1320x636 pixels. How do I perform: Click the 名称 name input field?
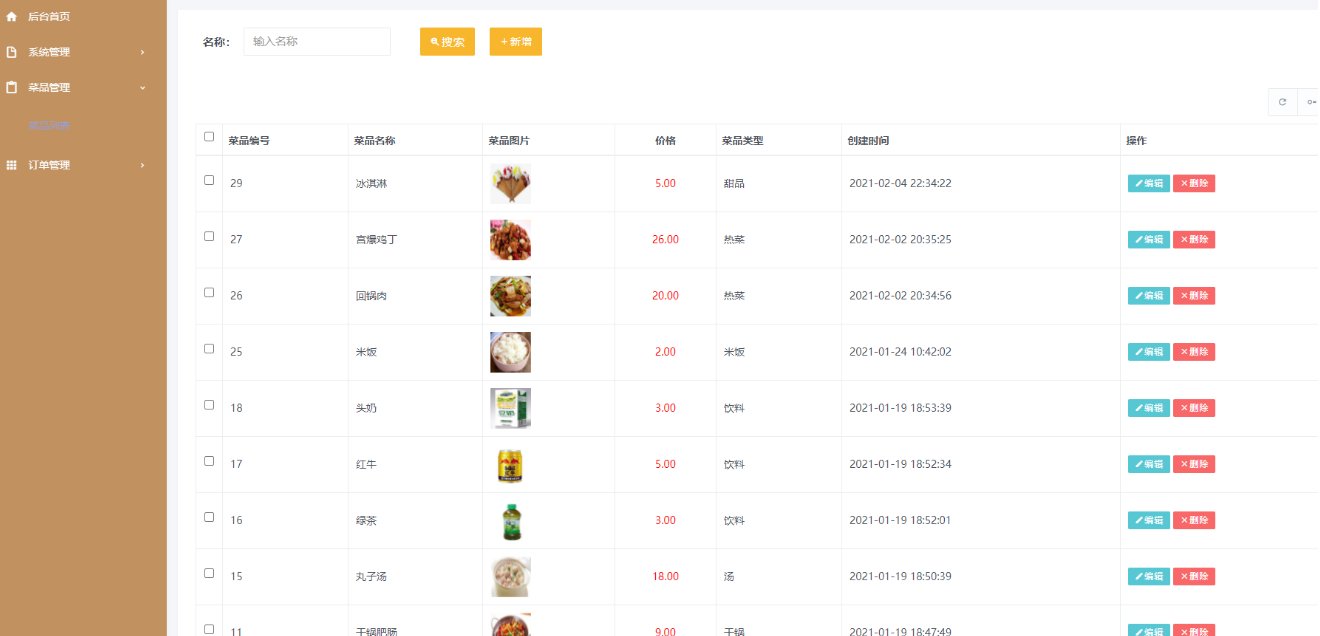[317, 42]
